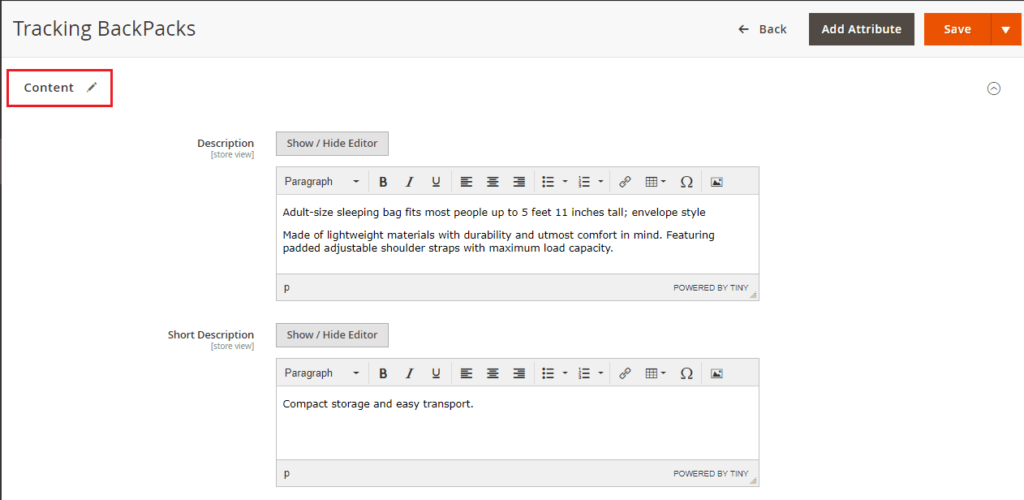Align right in Description editor toolbar
1024x500 pixels.
tap(519, 182)
